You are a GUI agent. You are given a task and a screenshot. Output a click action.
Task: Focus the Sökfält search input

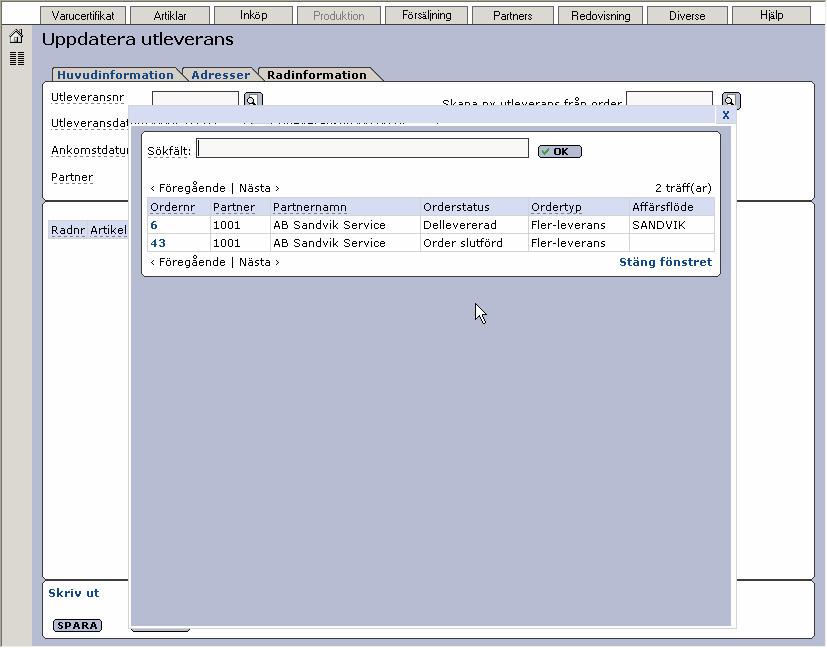coord(362,149)
